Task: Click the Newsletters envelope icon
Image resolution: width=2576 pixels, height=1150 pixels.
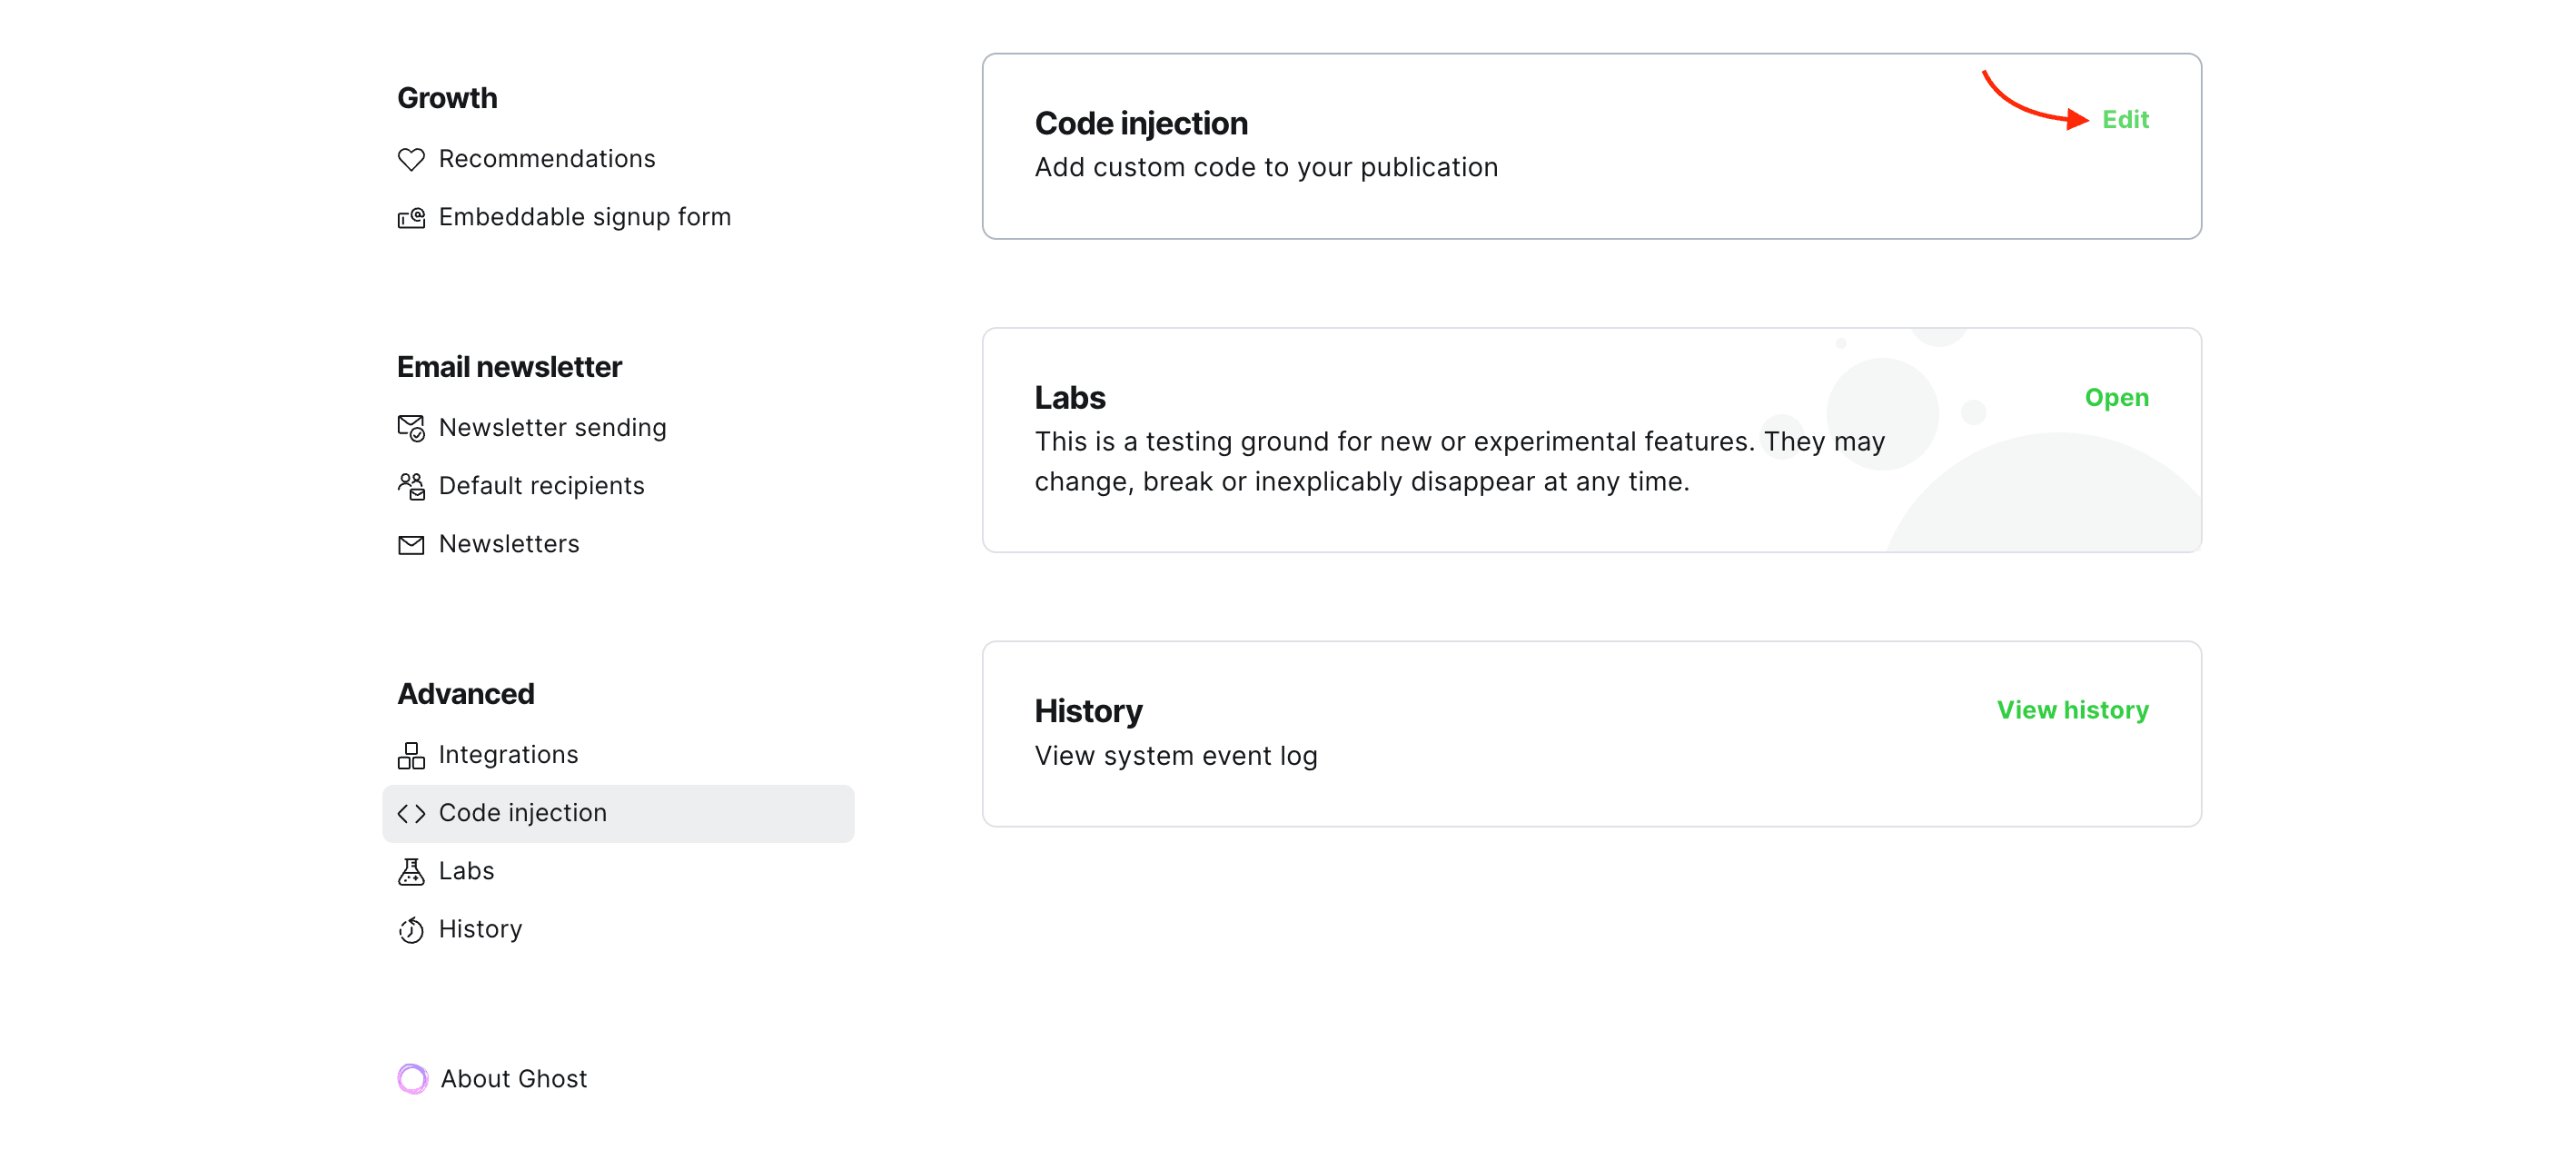Action: click(411, 544)
